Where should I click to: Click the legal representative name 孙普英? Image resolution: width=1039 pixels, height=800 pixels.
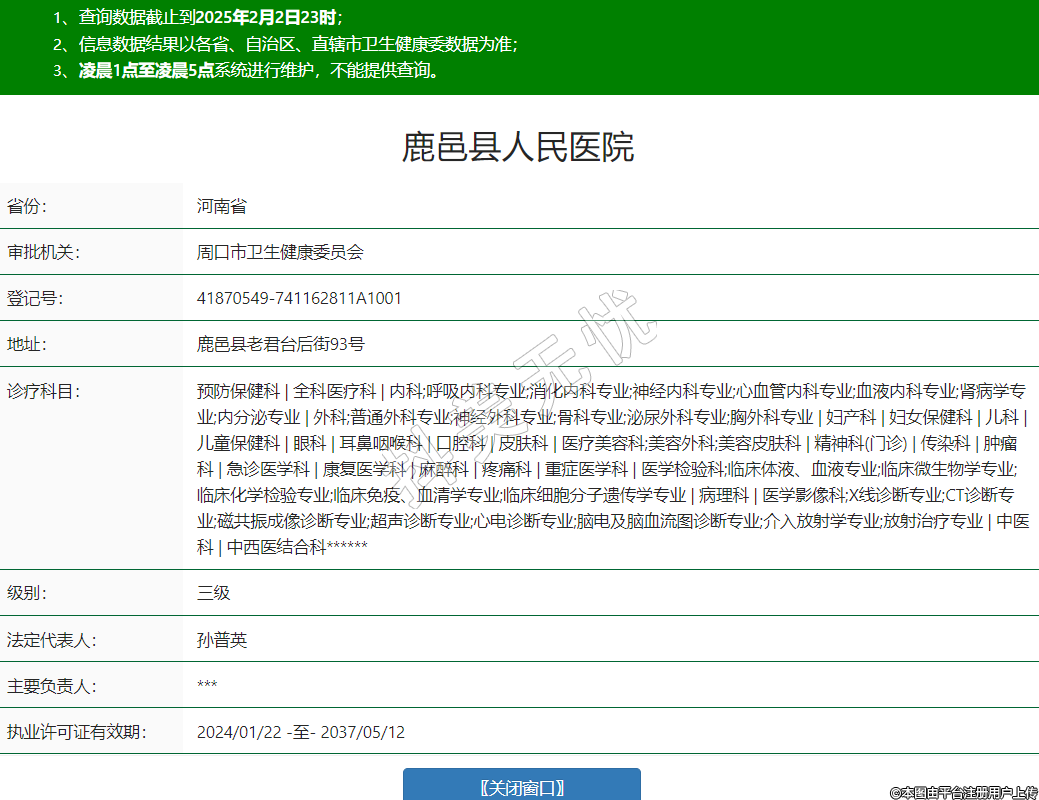coord(221,640)
